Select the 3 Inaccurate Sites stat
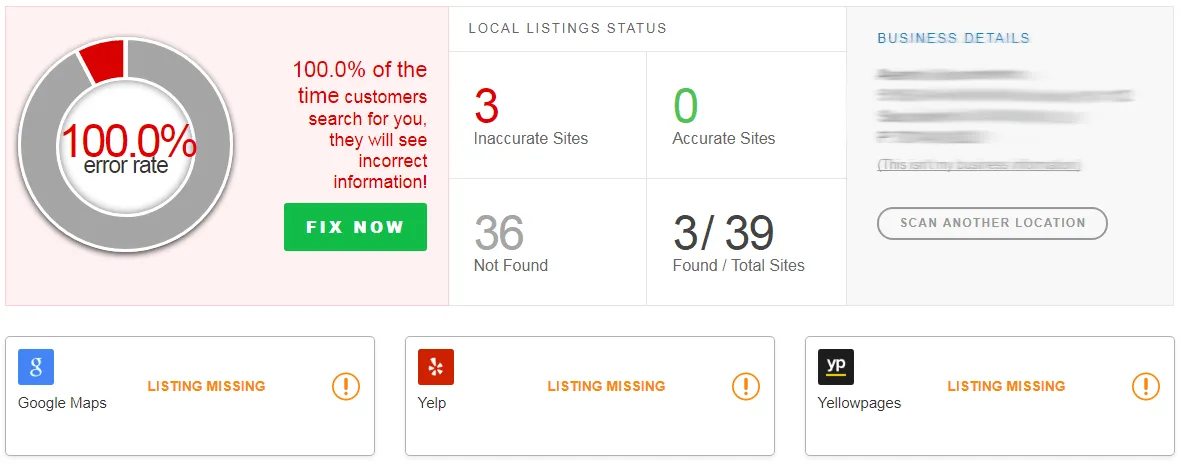This screenshot has height=466, width=1181. 530,117
